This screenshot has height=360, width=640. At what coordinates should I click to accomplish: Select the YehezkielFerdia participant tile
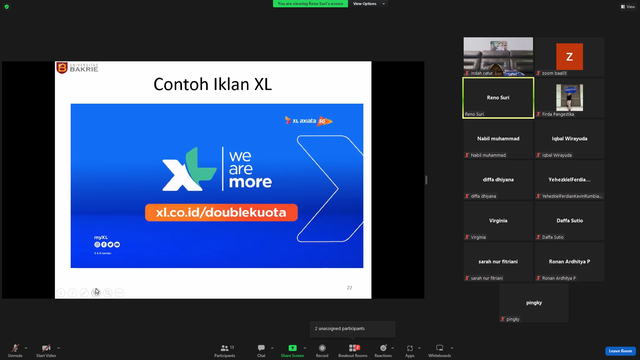pos(569,180)
